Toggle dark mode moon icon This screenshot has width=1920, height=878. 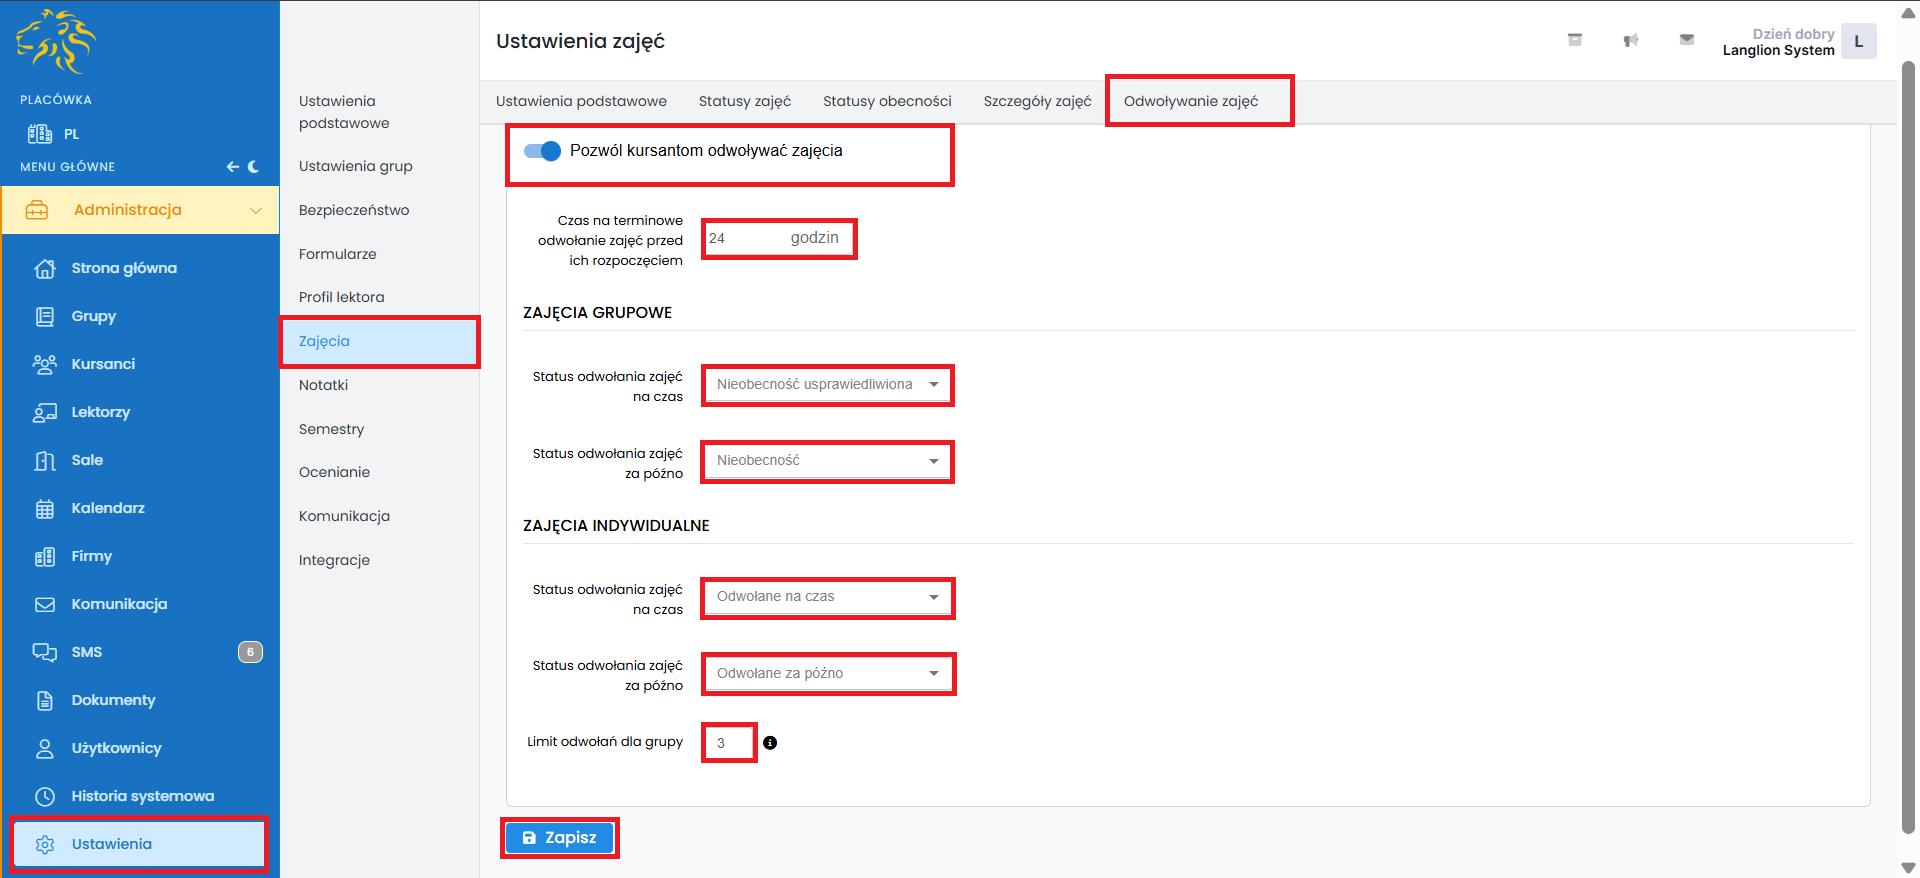pos(254,167)
